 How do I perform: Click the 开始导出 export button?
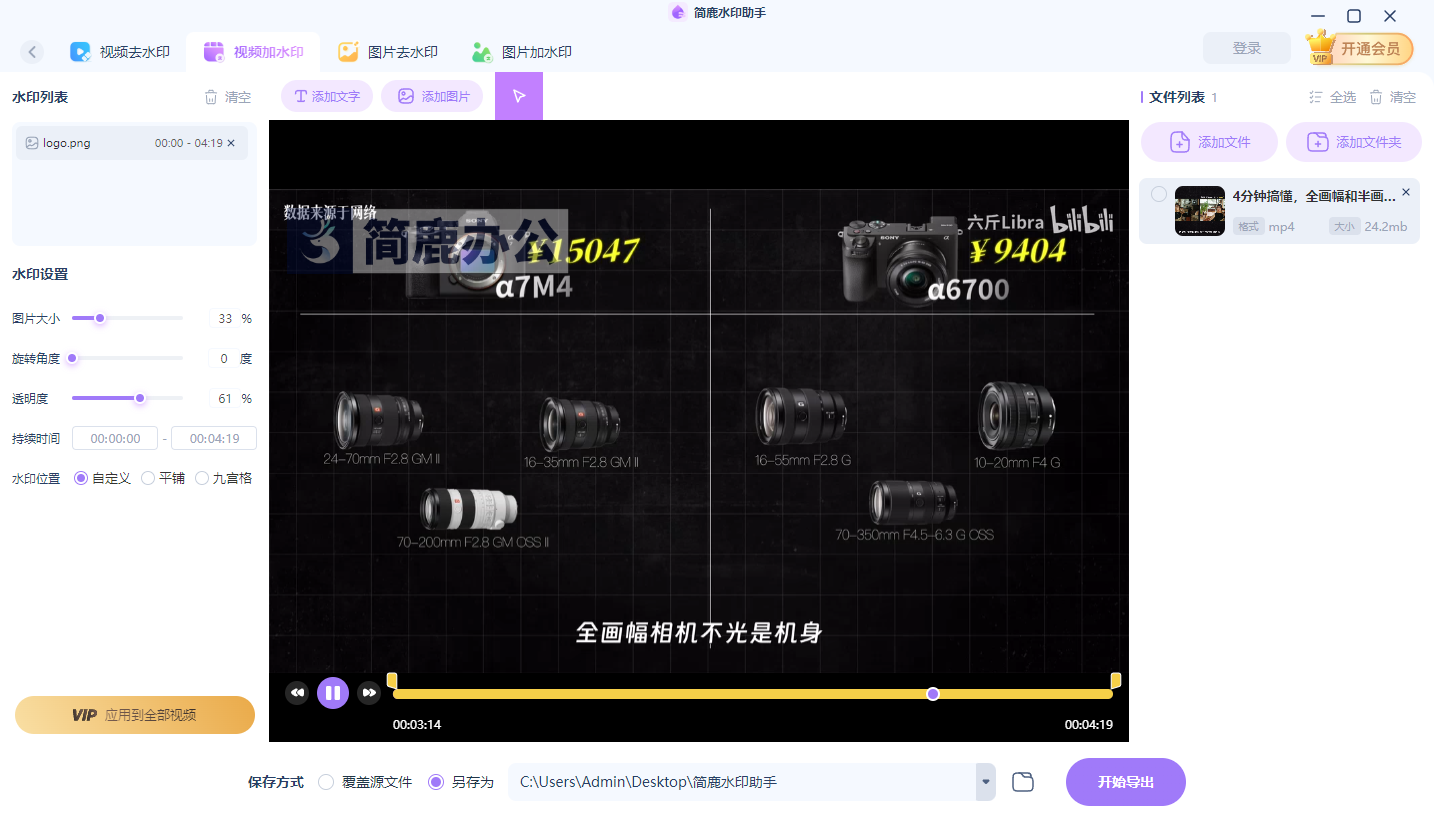coord(1124,781)
